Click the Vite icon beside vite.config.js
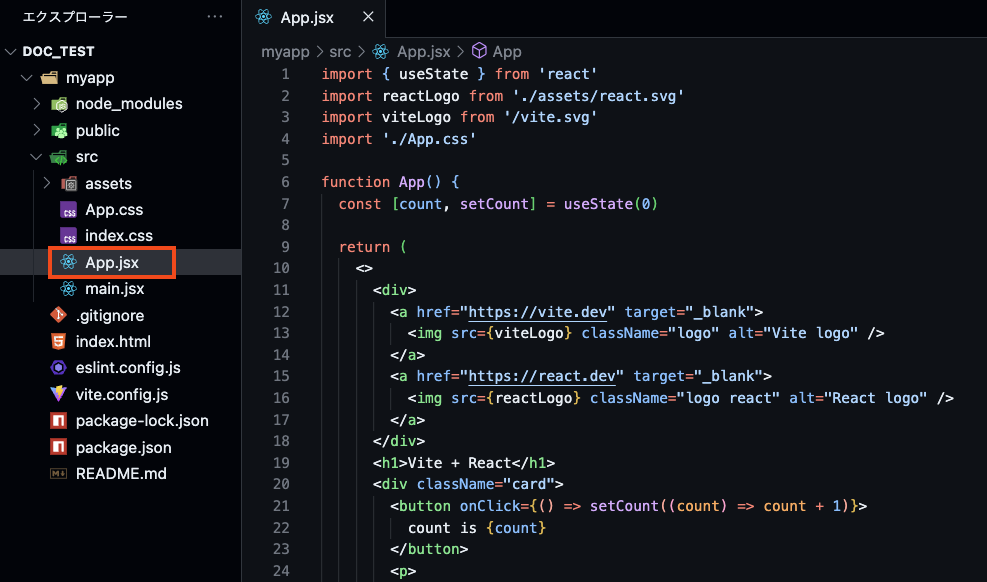The image size is (987, 582). (59, 394)
